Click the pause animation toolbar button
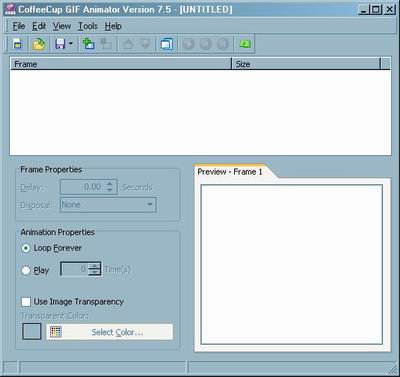Screen dimensions: 400x377 tap(206, 44)
